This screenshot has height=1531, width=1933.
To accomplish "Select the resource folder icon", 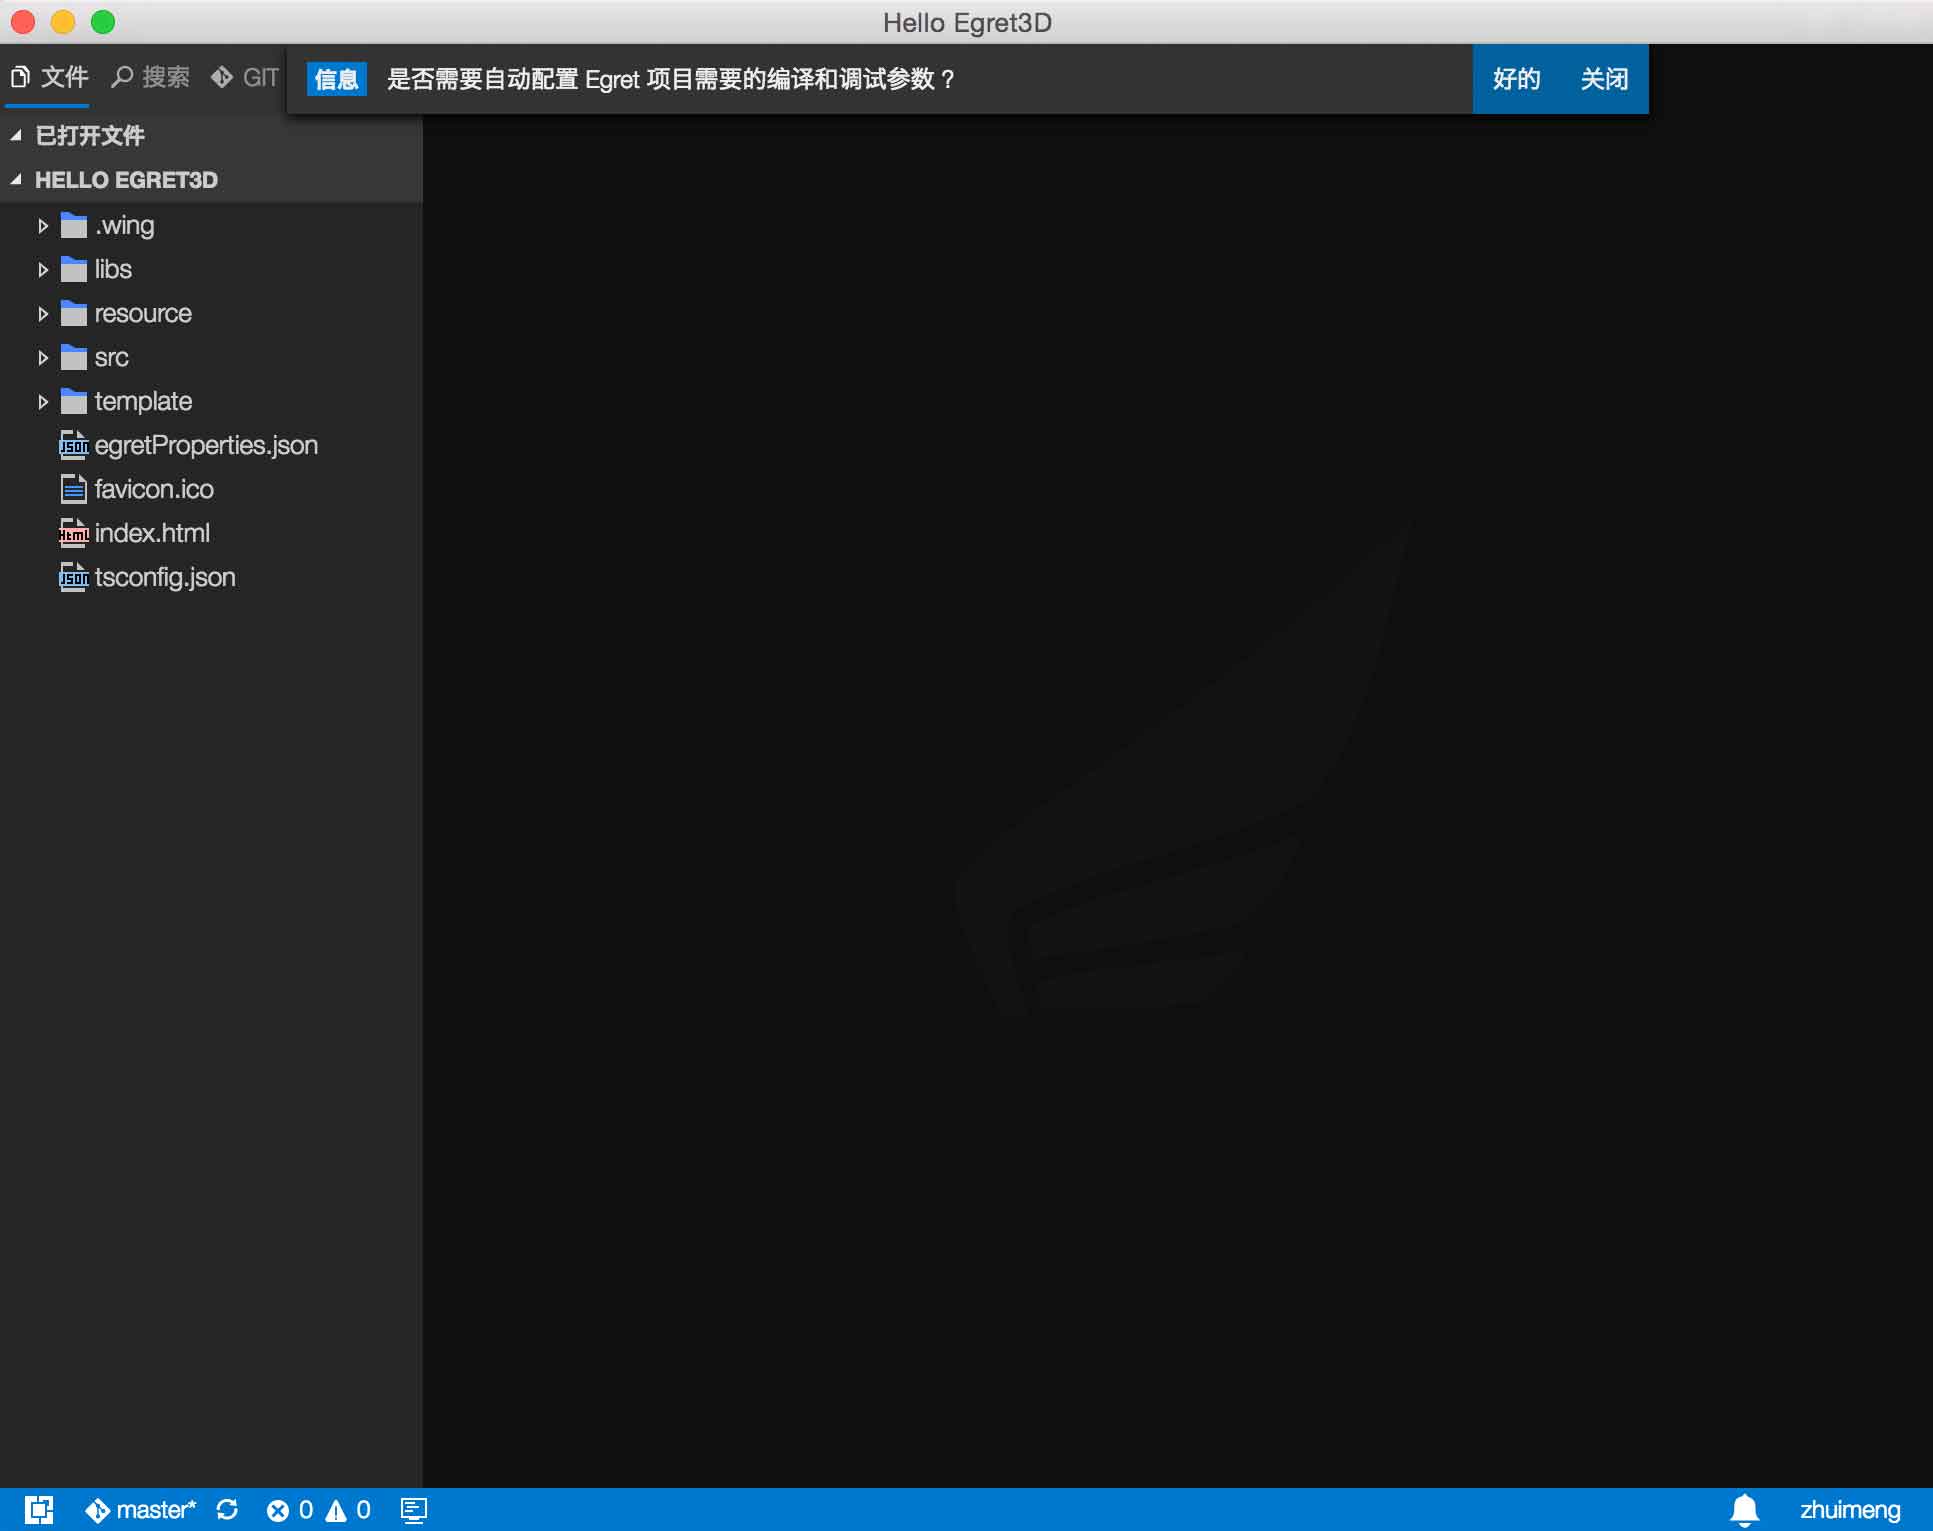I will tap(74, 313).
